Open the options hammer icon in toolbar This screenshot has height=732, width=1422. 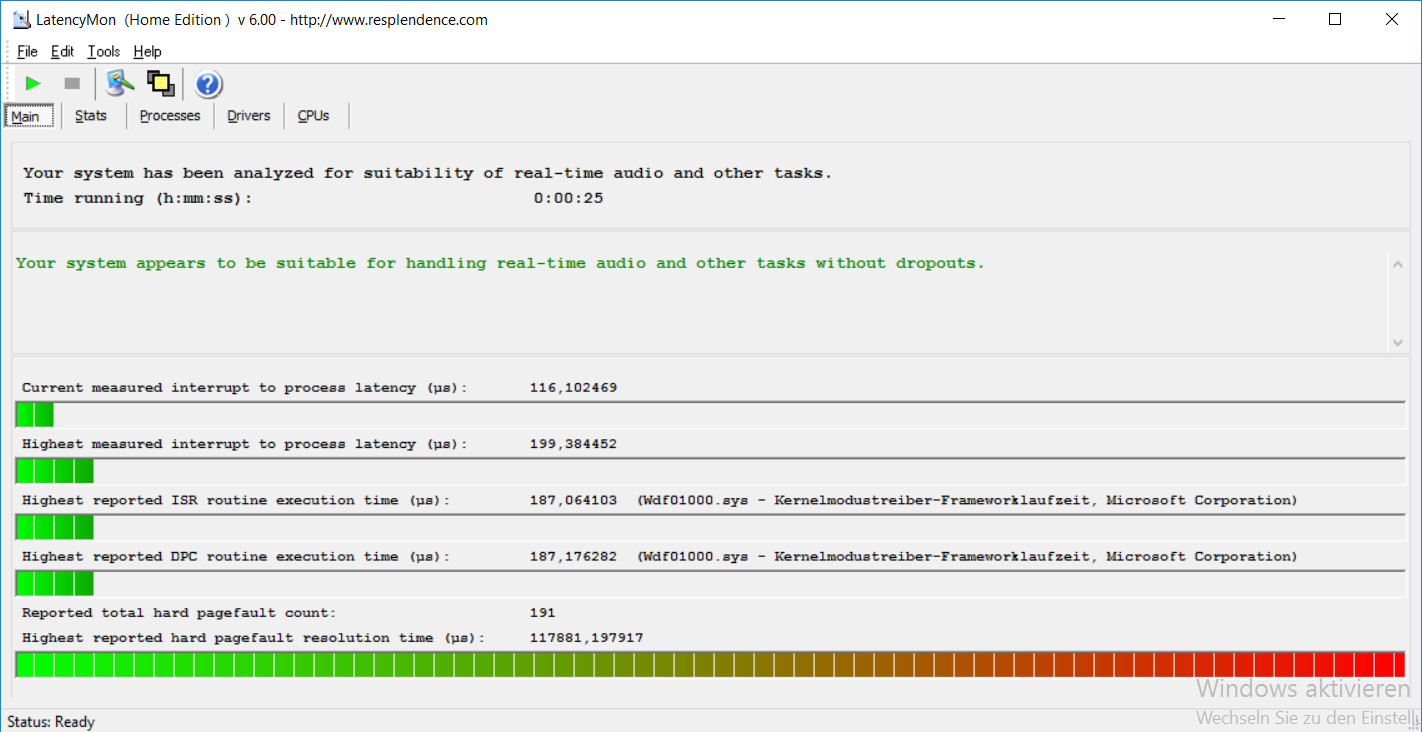[x=121, y=83]
